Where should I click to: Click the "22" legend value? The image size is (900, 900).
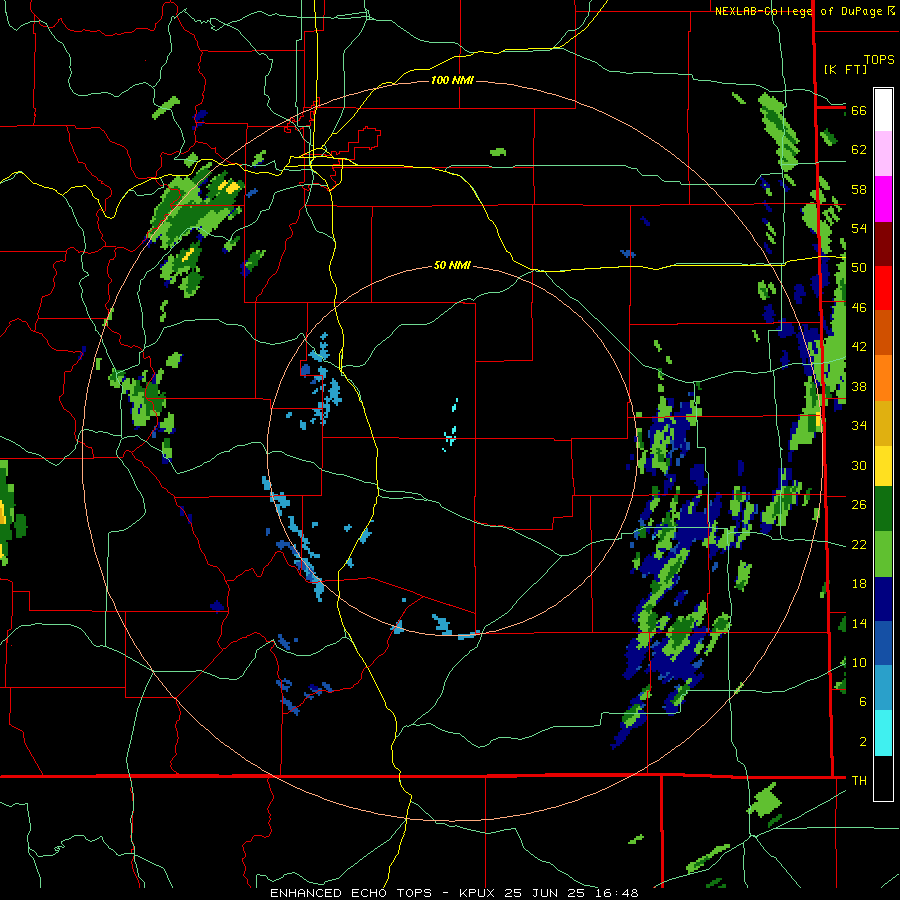859,544
